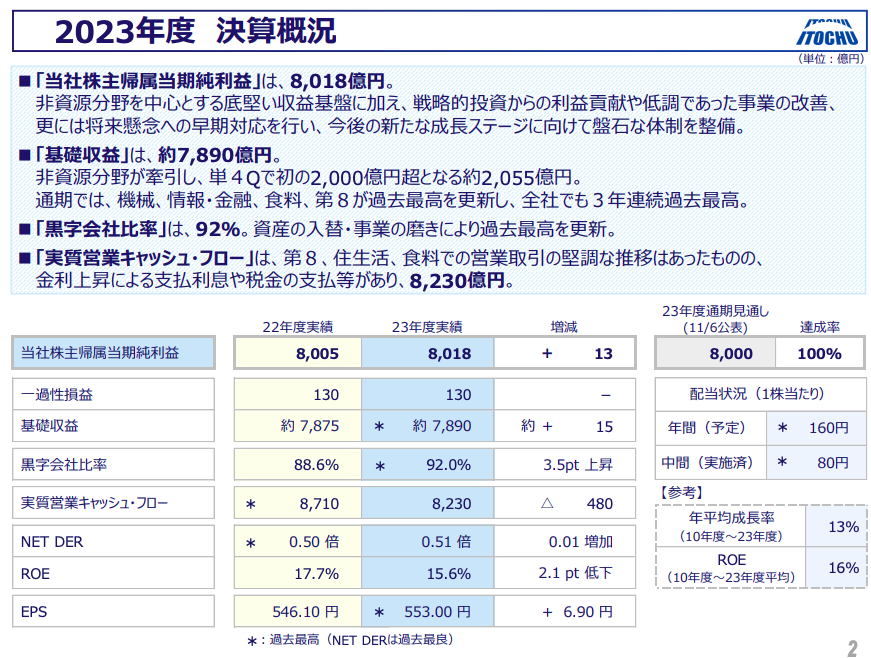Select the net profit value 8,005
871x658 pixels.
tap(298, 353)
